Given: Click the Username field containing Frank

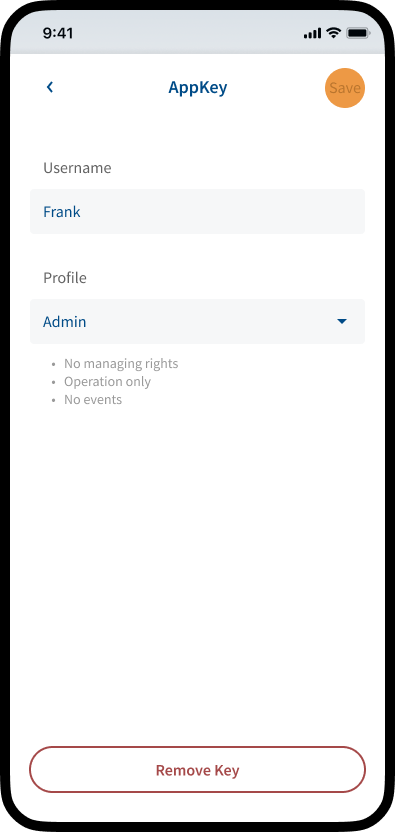Looking at the screenshot, I should pyautogui.click(x=198, y=212).
